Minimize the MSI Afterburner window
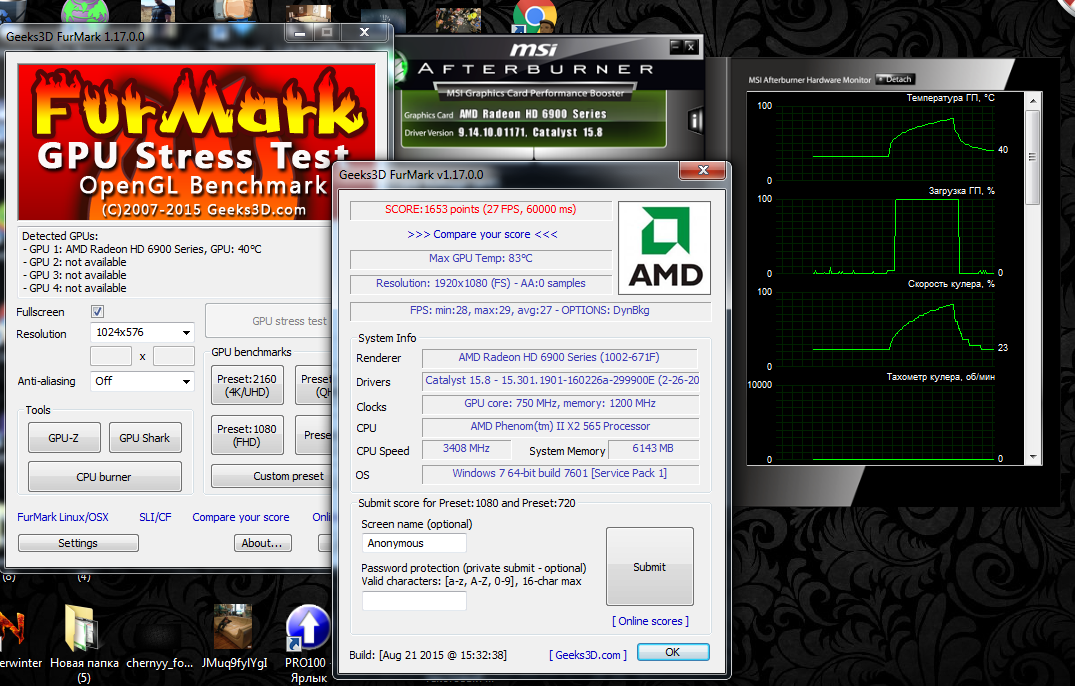Image resolution: width=1075 pixels, height=686 pixels. pyautogui.click(x=675, y=46)
